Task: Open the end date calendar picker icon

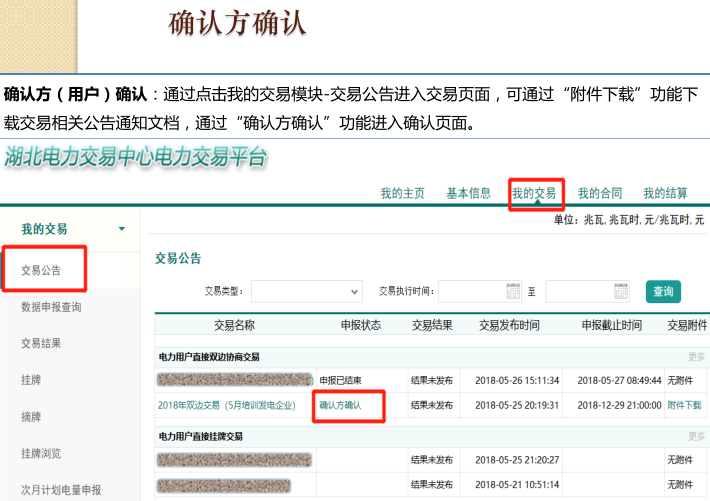Action: click(x=621, y=292)
